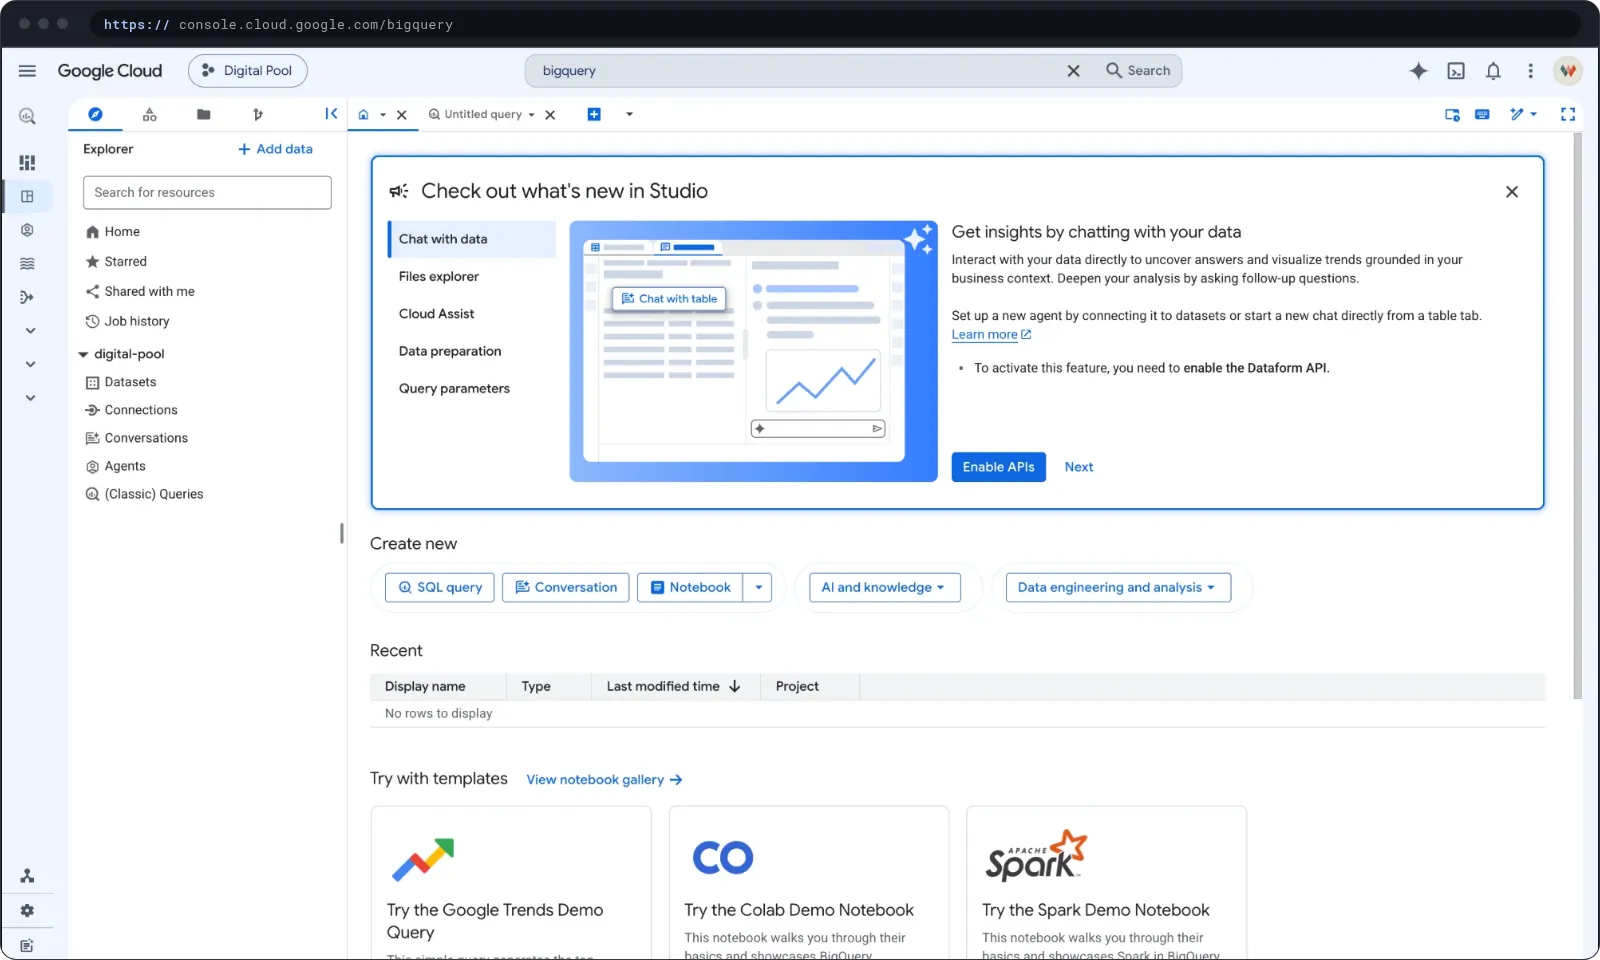Open the settings gear in left rail

coord(27,911)
